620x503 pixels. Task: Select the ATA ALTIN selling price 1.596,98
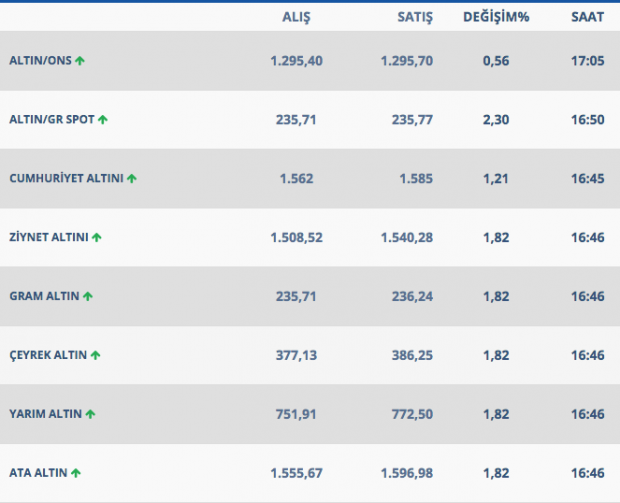(x=408, y=473)
